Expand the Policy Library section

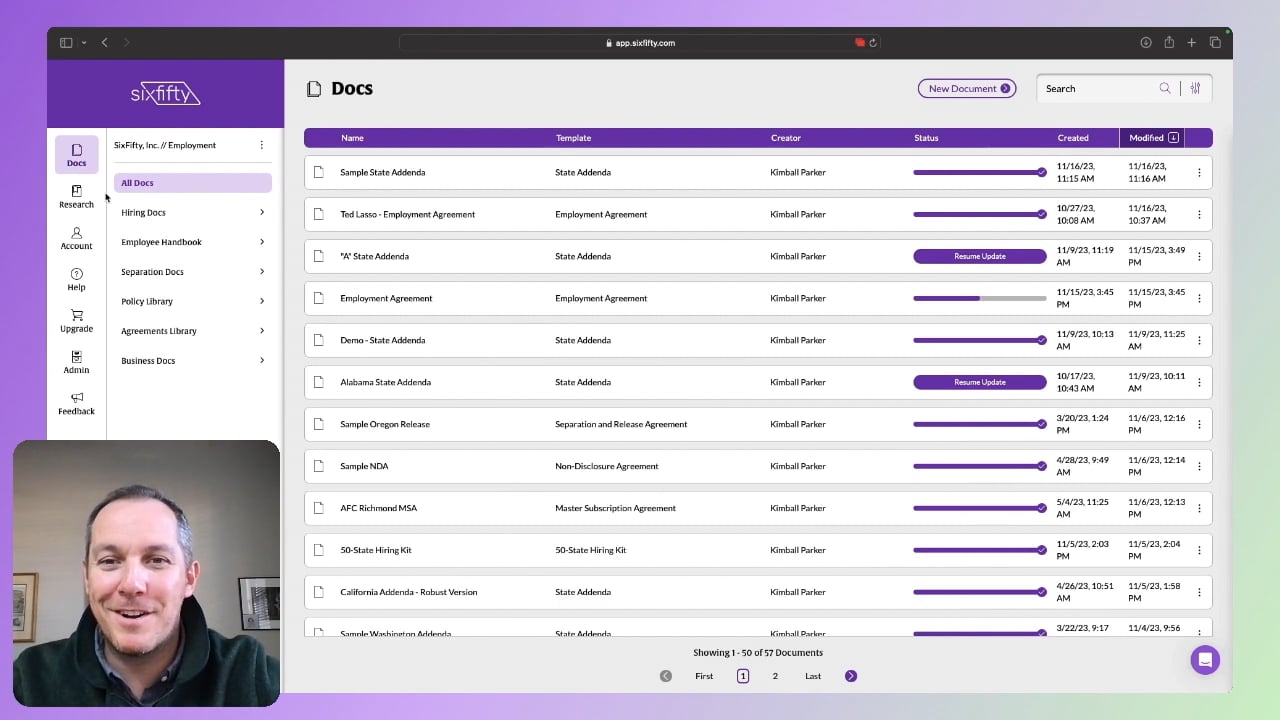click(192, 301)
